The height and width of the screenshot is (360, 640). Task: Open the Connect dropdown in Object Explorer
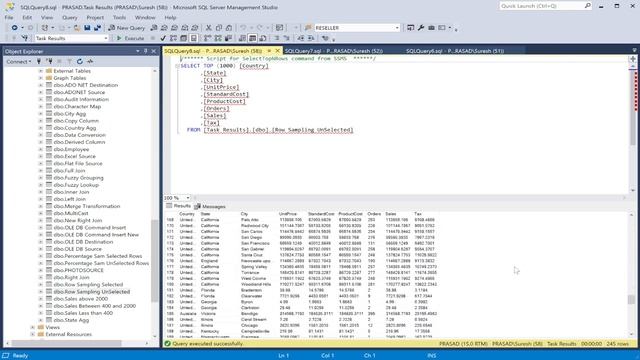18,61
